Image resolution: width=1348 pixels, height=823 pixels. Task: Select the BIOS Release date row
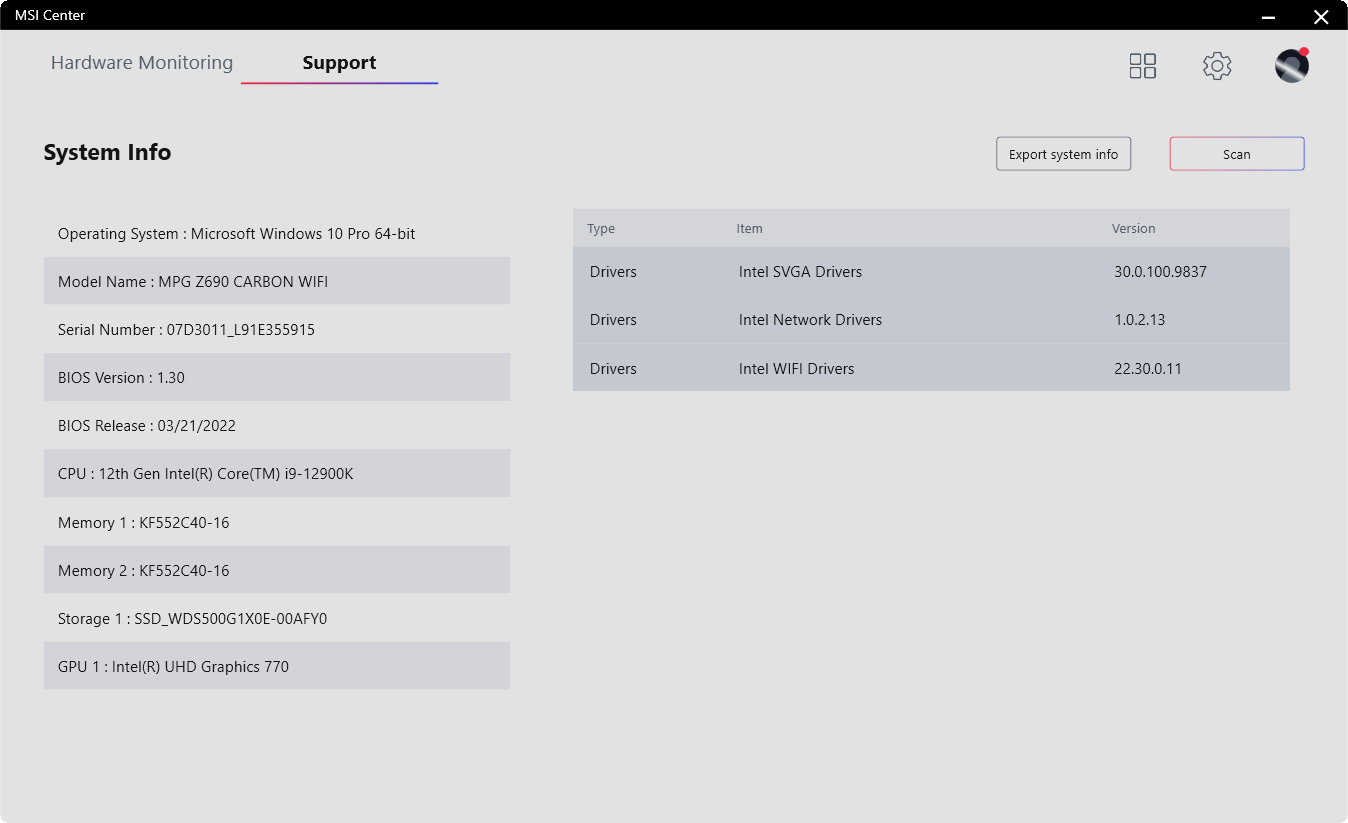[277, 425]
